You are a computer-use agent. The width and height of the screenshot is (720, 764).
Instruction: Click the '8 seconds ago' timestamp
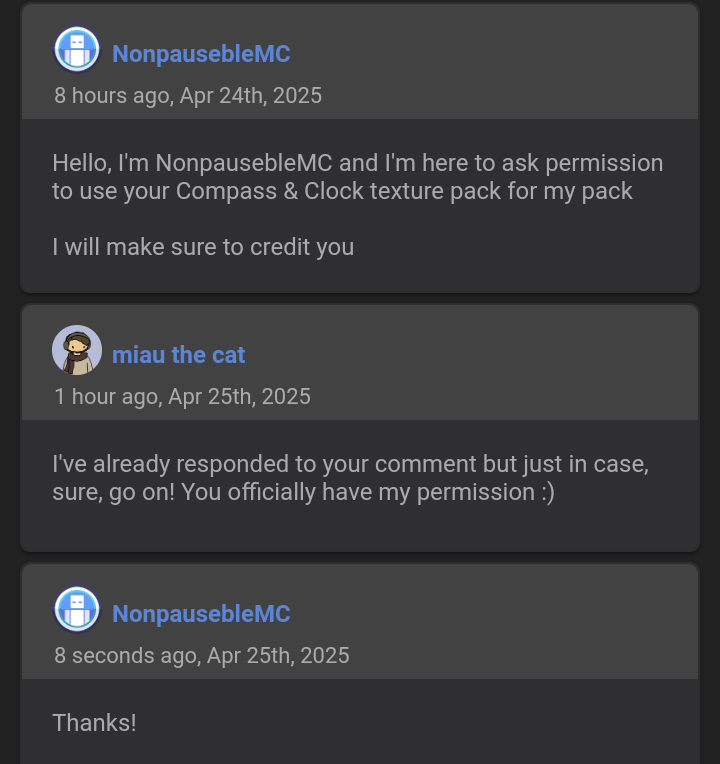125,655
